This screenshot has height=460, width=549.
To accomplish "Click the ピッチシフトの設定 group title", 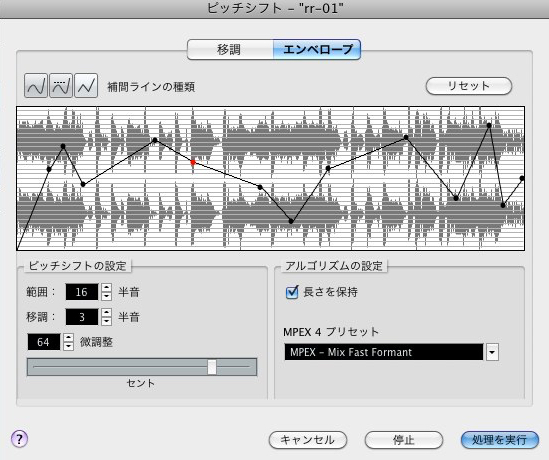I will pyautogui.click(x=77, y=266).
